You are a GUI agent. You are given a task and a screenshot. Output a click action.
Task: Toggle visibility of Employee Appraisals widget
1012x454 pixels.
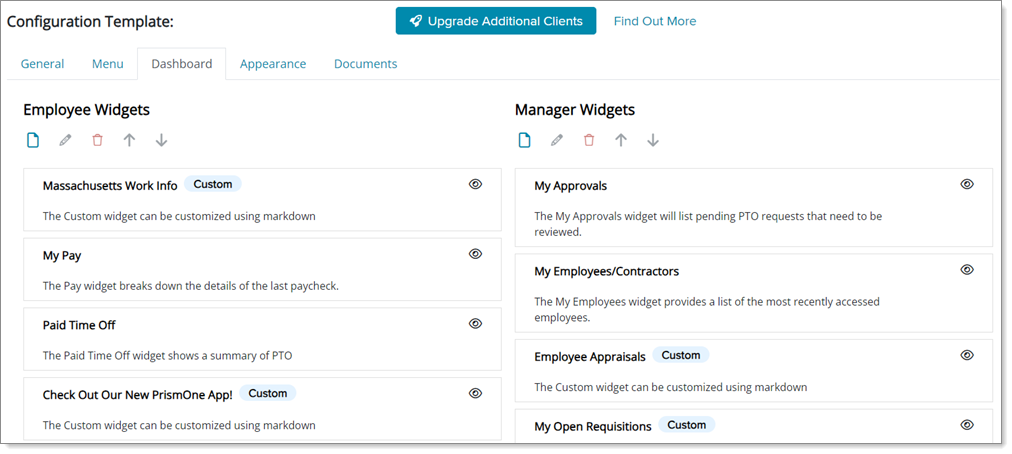point(967,355)
